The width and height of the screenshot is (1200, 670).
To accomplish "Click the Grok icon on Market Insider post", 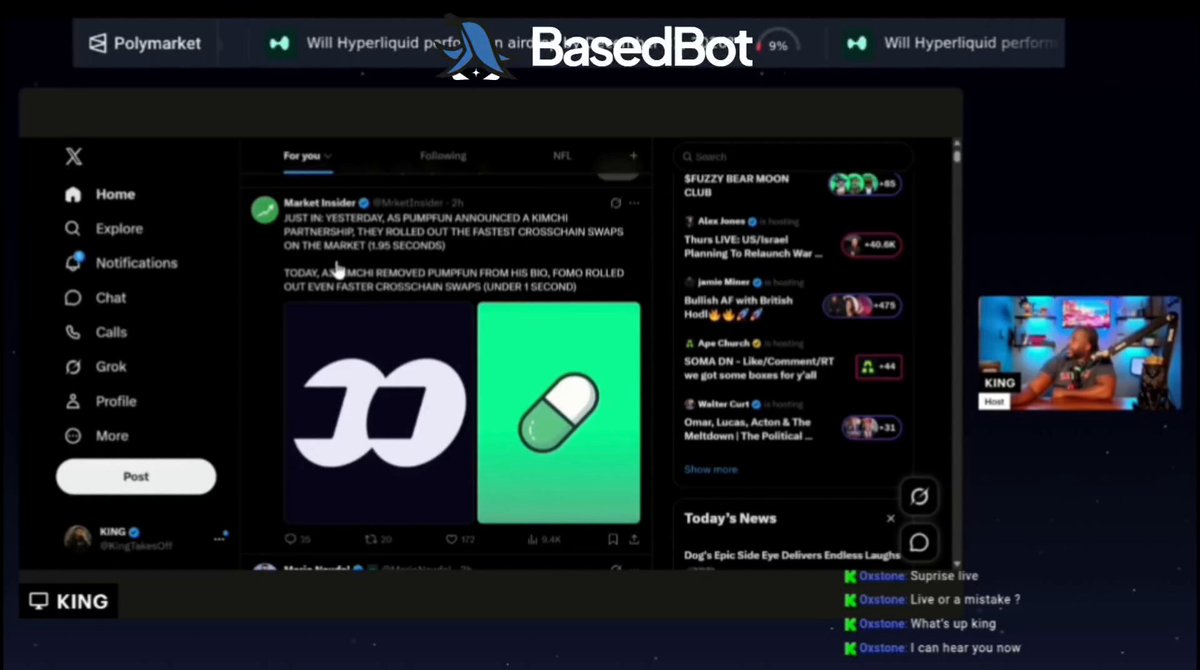I will pyautogui.click(x=616, y=203).
